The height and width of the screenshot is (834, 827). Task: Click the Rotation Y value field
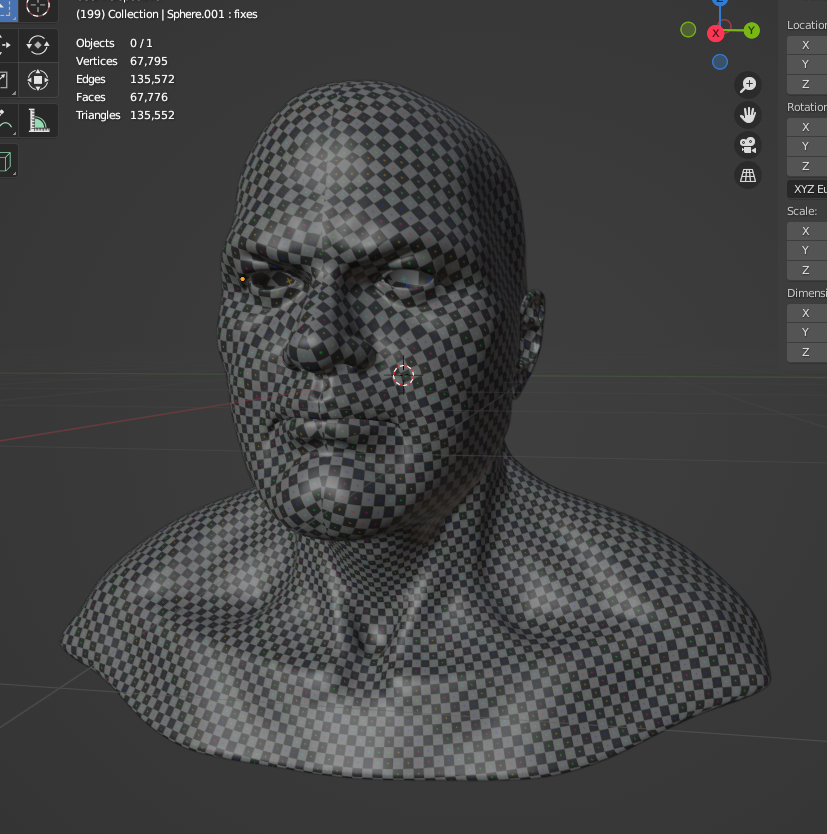click(808, 146)
